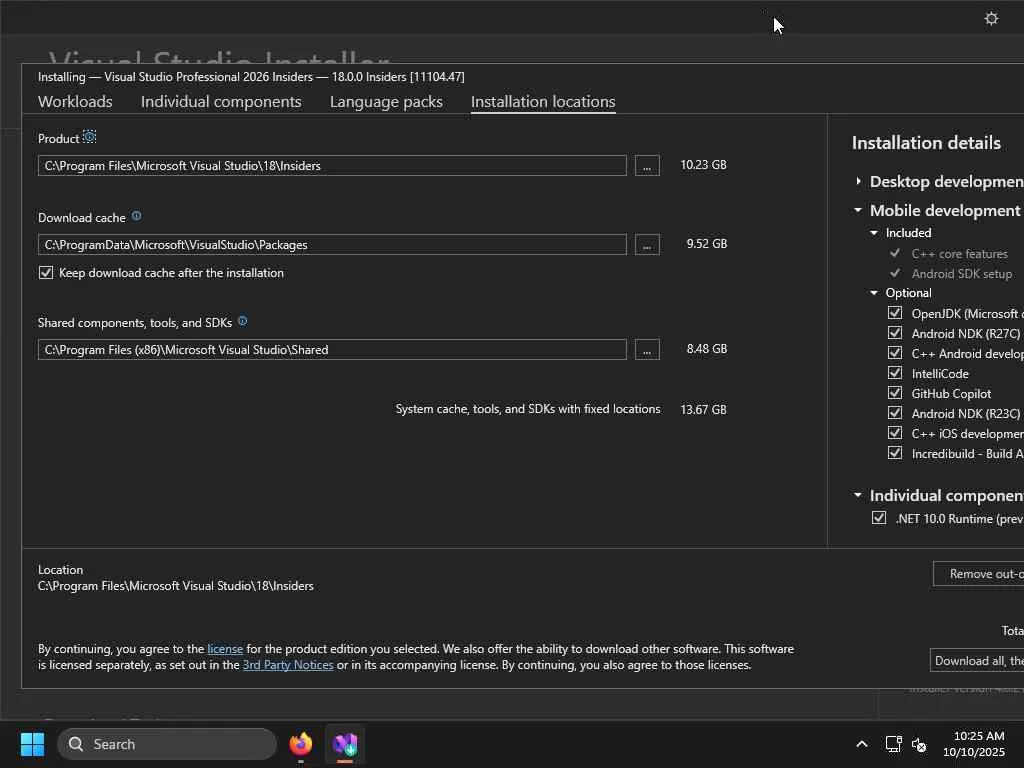
Task: Uncheck Android NDK (R23C) component
Action: coord(895,413)
